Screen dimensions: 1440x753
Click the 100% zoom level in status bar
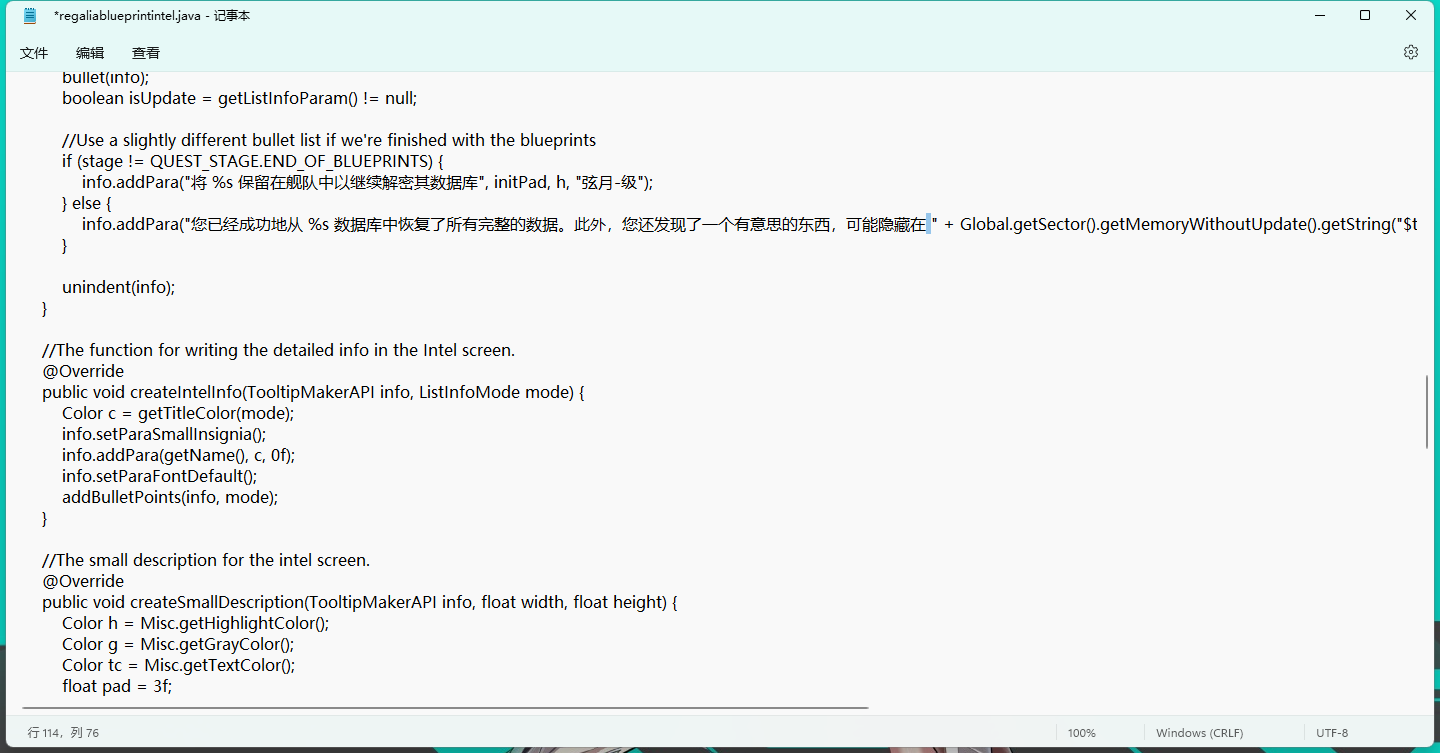(x=1081, y=733)
